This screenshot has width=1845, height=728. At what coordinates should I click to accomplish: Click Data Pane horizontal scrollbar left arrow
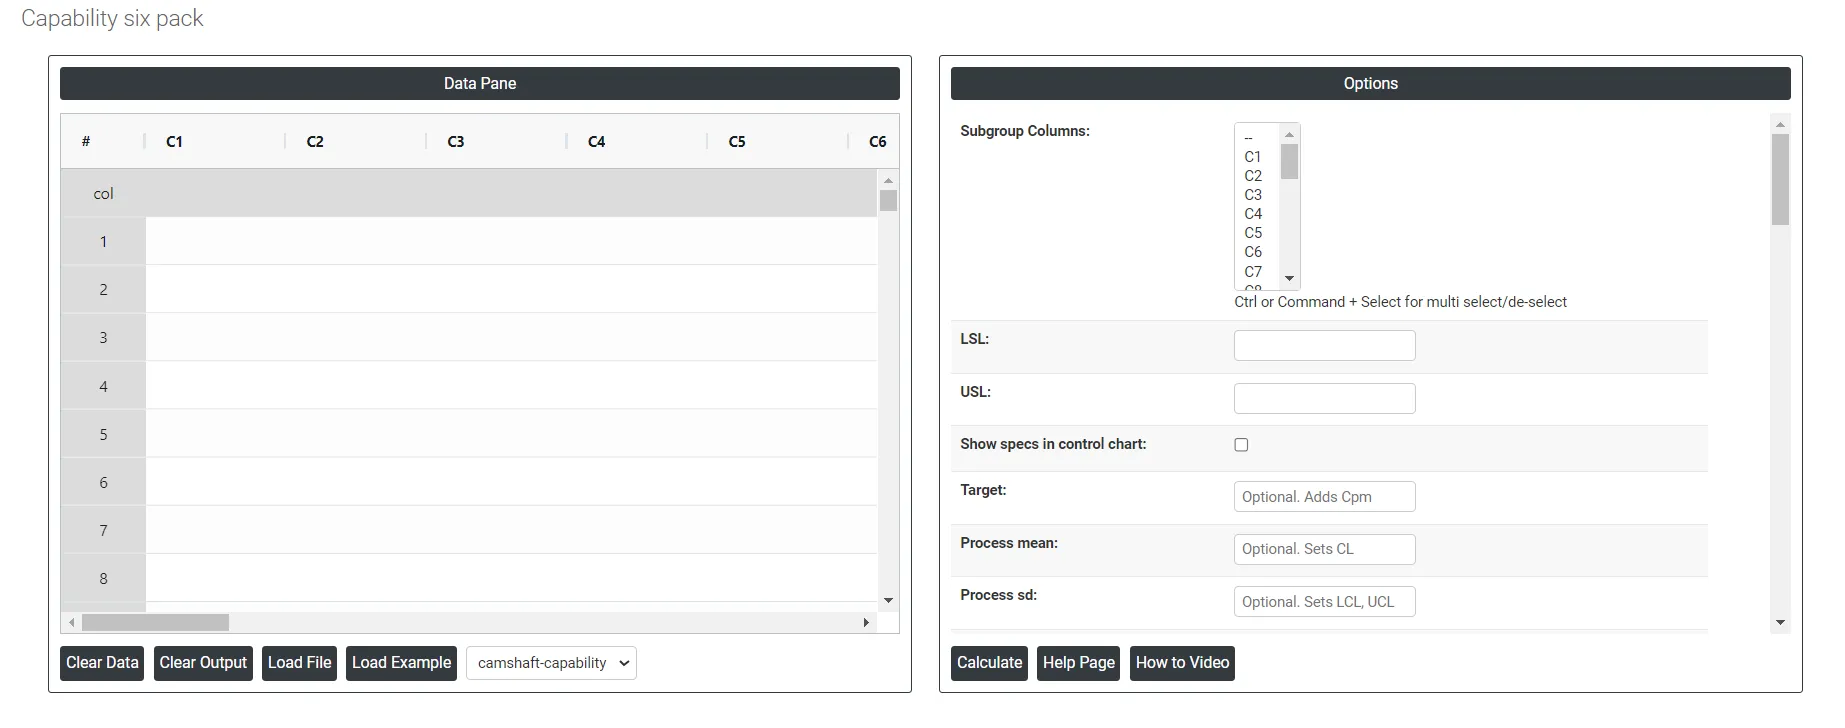[71, 622]
